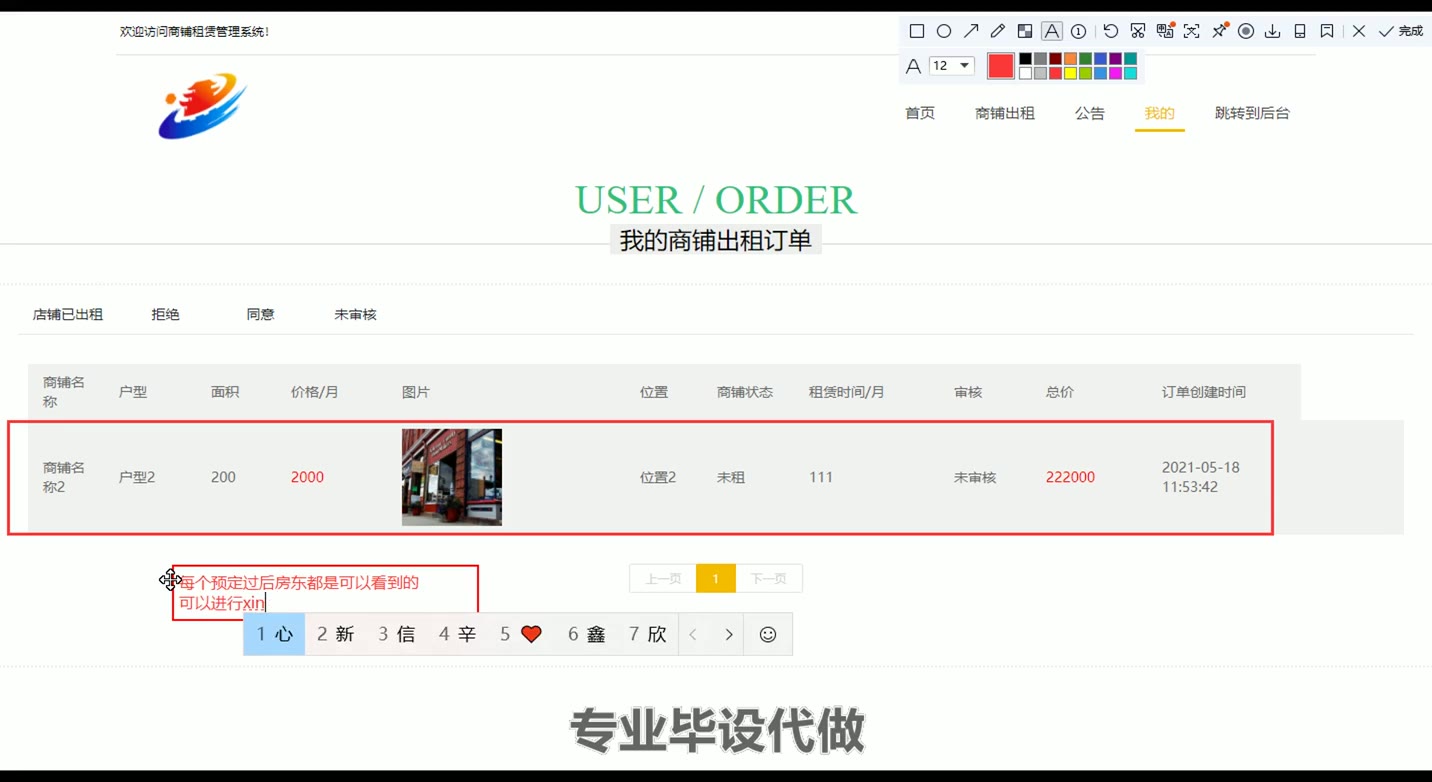Pick the magenta color swatch
The width and height of the screenshot is (1432, 782).
pos(1115,73)
